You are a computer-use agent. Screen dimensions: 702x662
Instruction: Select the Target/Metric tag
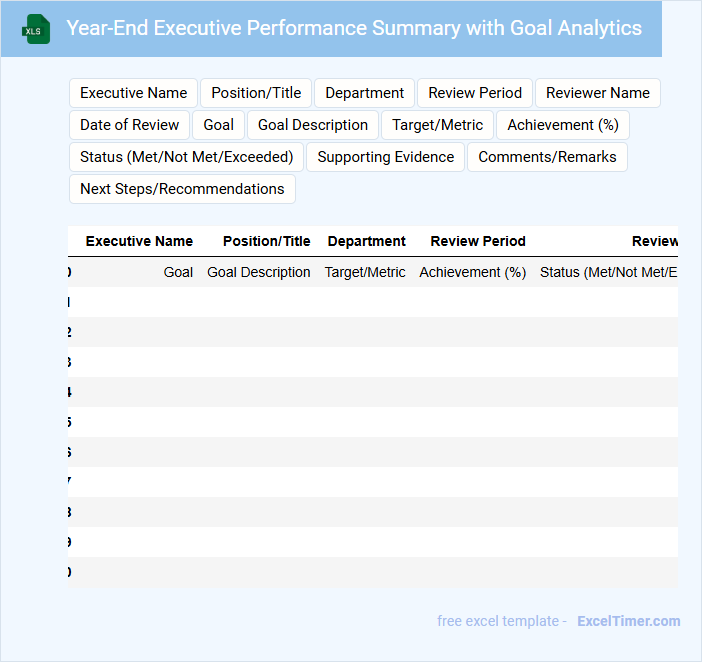[x=437, y=125]
